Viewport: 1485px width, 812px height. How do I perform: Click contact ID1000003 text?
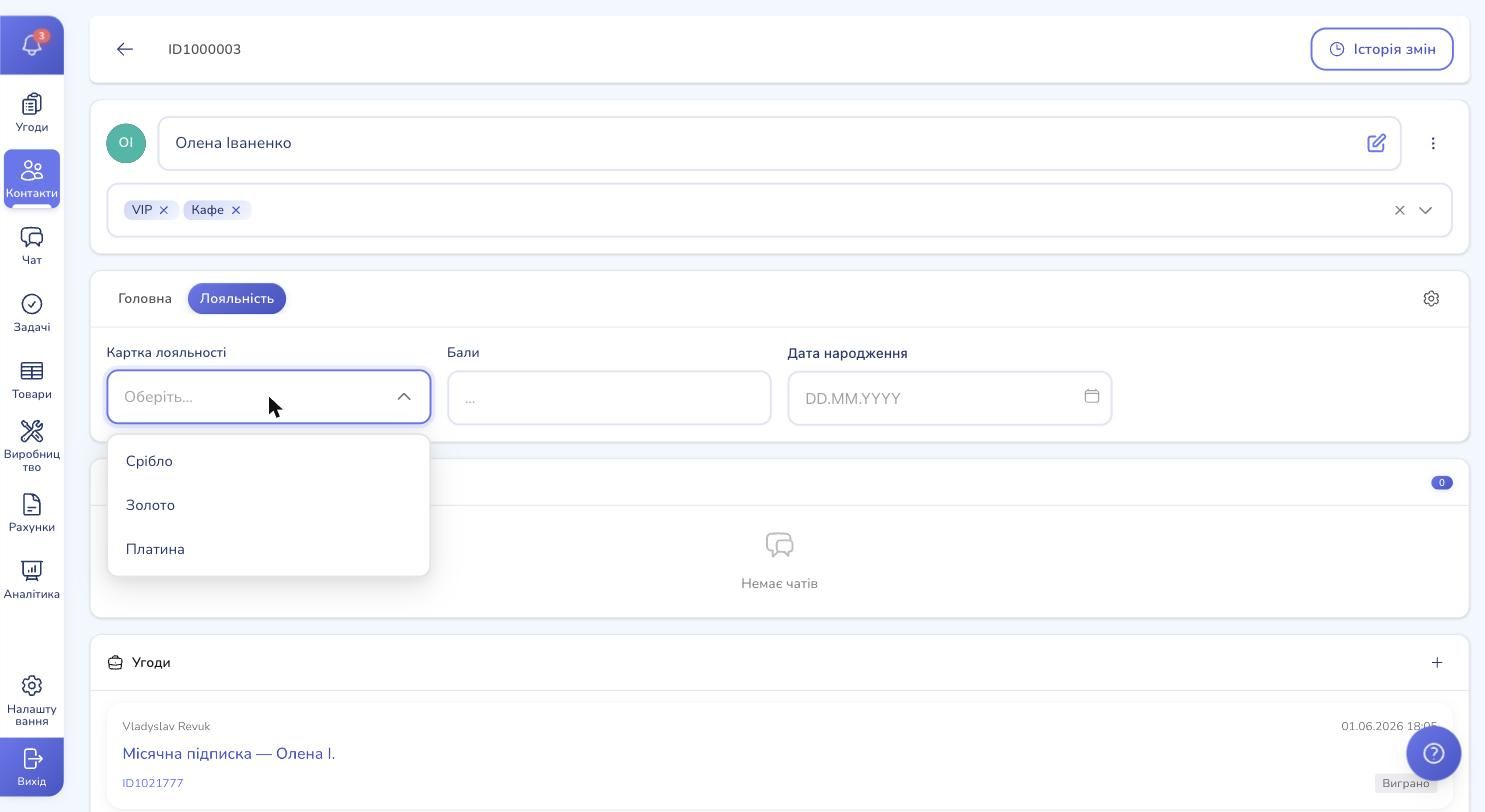205,49
